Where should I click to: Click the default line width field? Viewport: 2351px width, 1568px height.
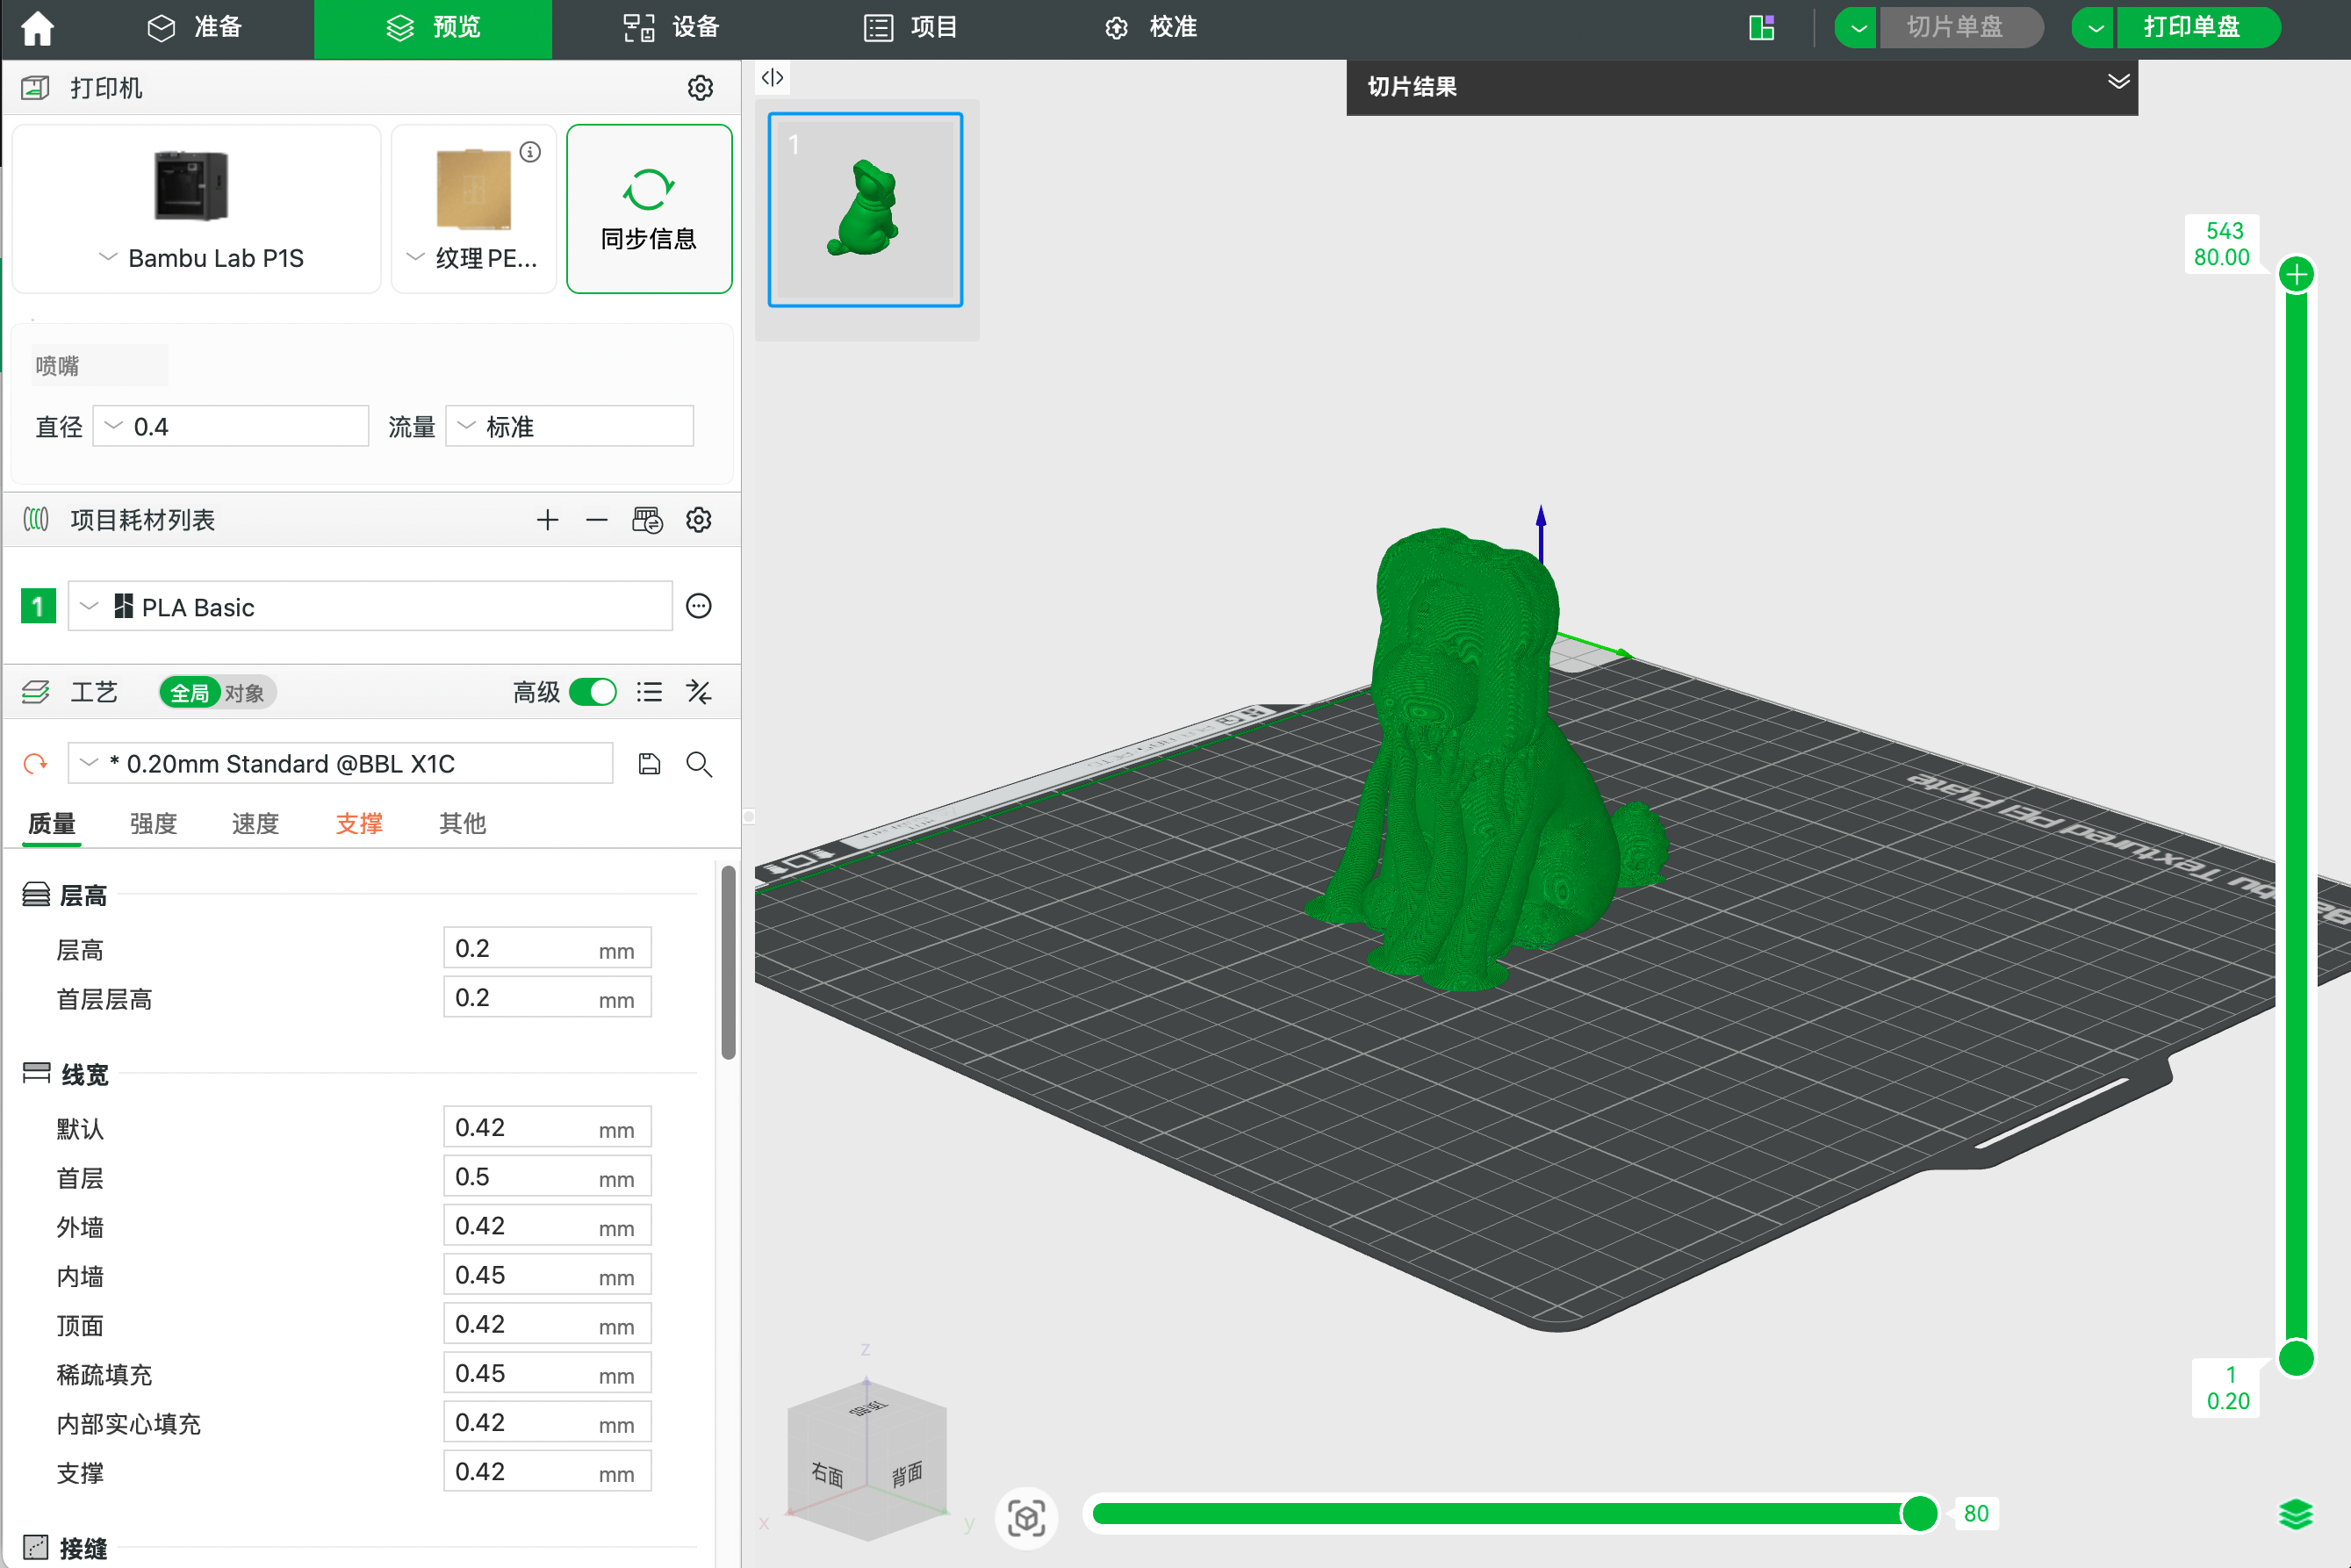(x=547, y=1127)
